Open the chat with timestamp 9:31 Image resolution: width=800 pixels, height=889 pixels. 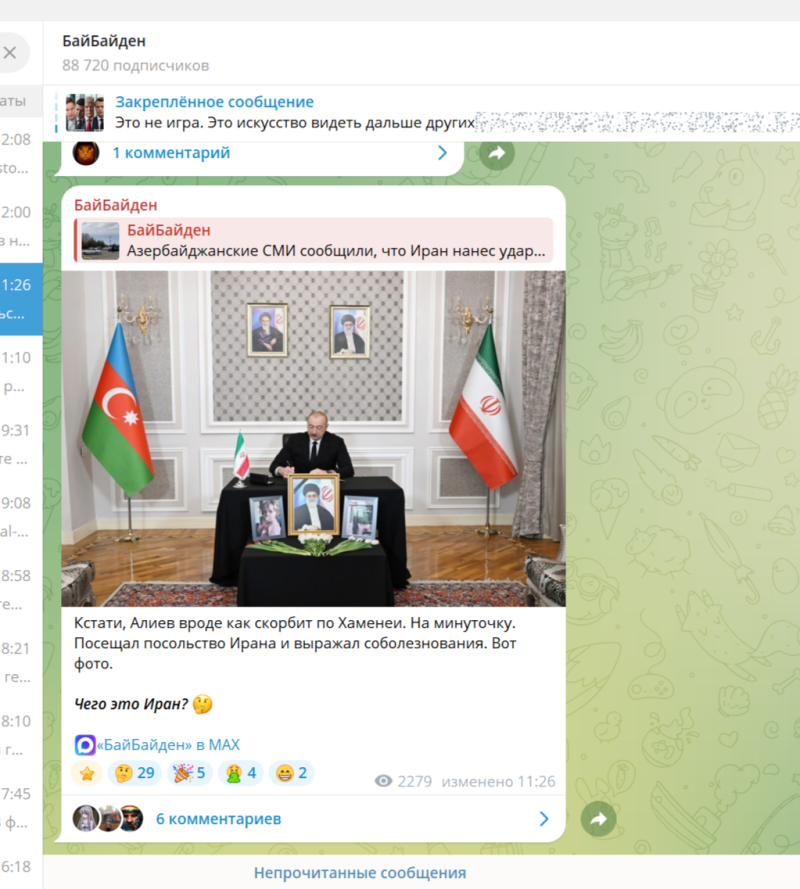click(x=21, y=444)
